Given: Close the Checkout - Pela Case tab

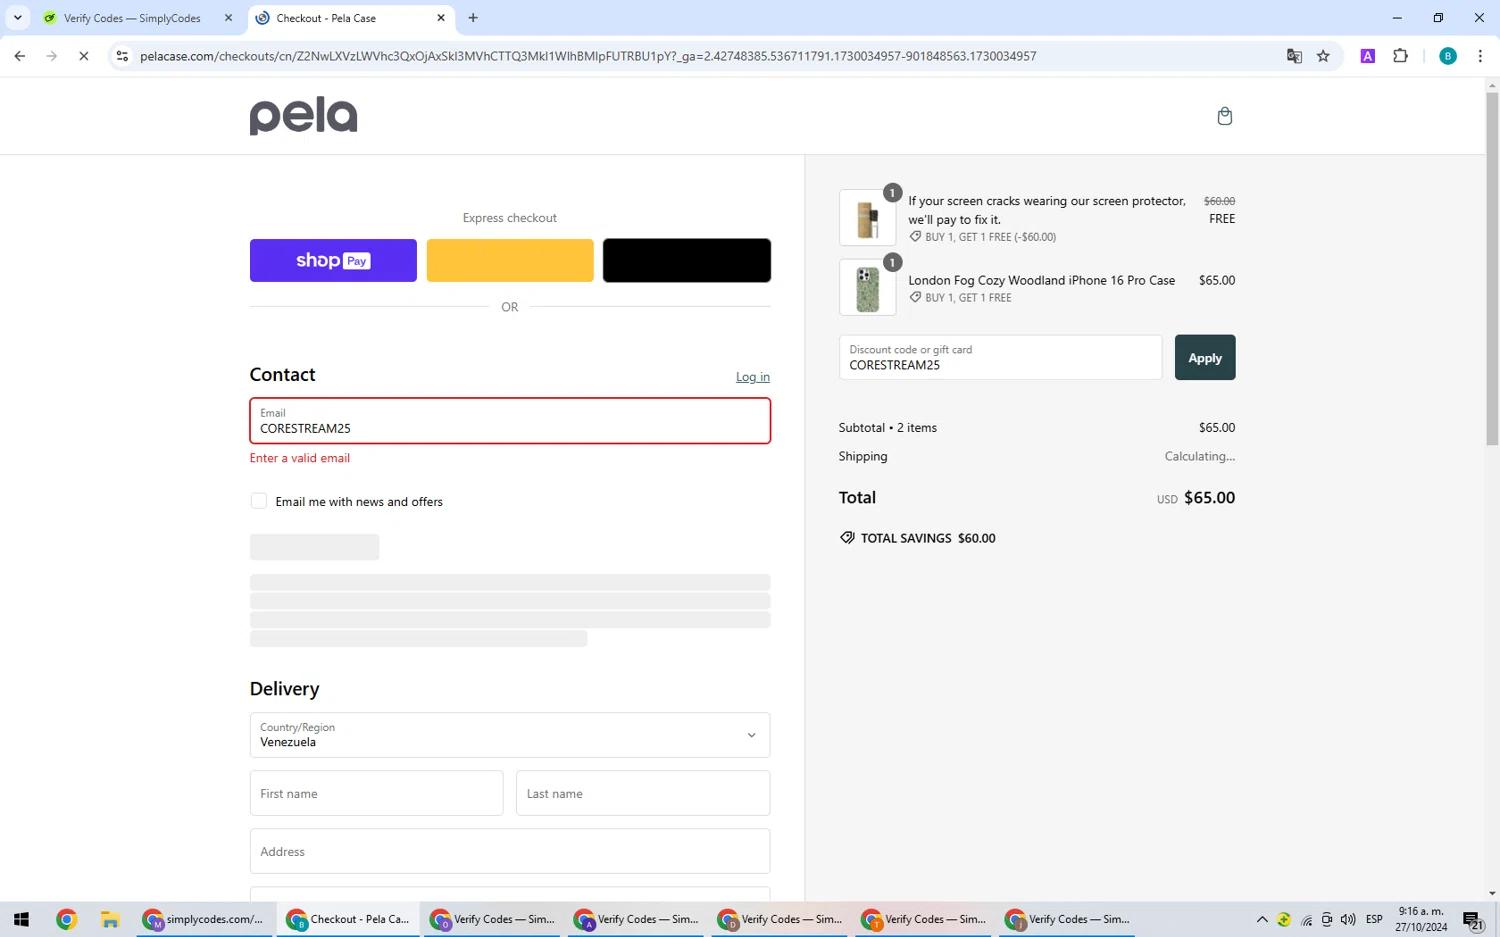Looking at the screenshot, I should click(441, 18).
